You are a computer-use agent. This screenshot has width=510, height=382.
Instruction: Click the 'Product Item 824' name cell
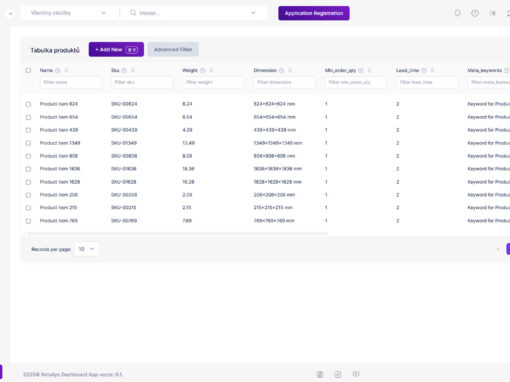59,104
